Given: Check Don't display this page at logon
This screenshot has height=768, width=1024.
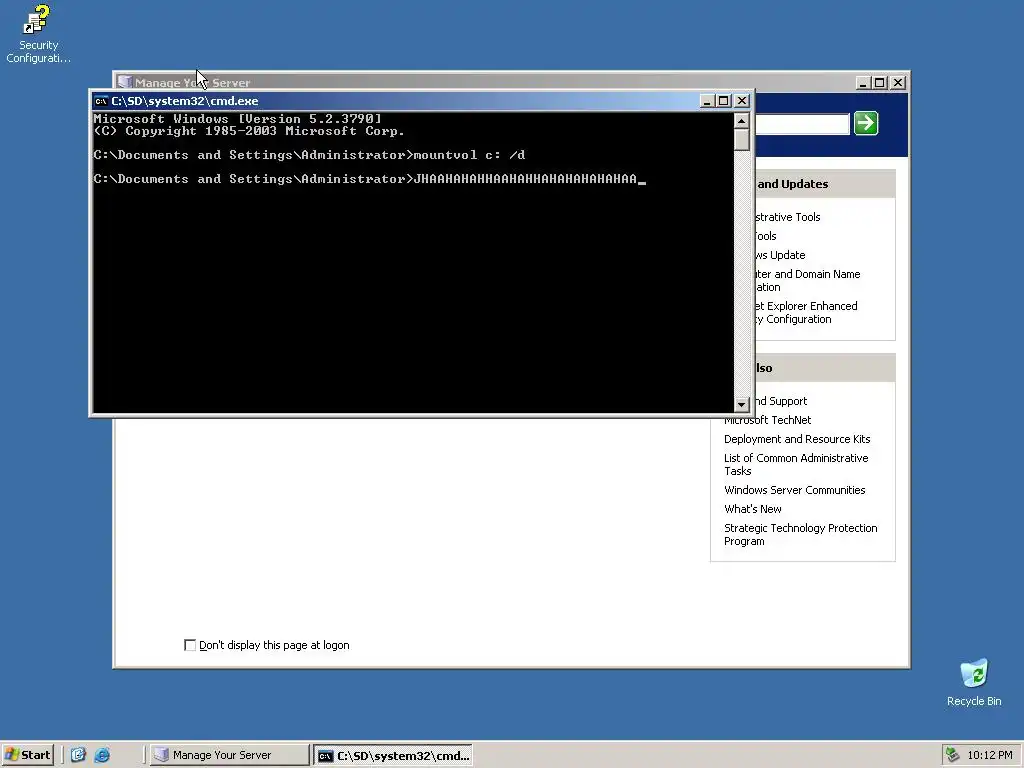Looking at the screenshot, I should tap(190, 645).
